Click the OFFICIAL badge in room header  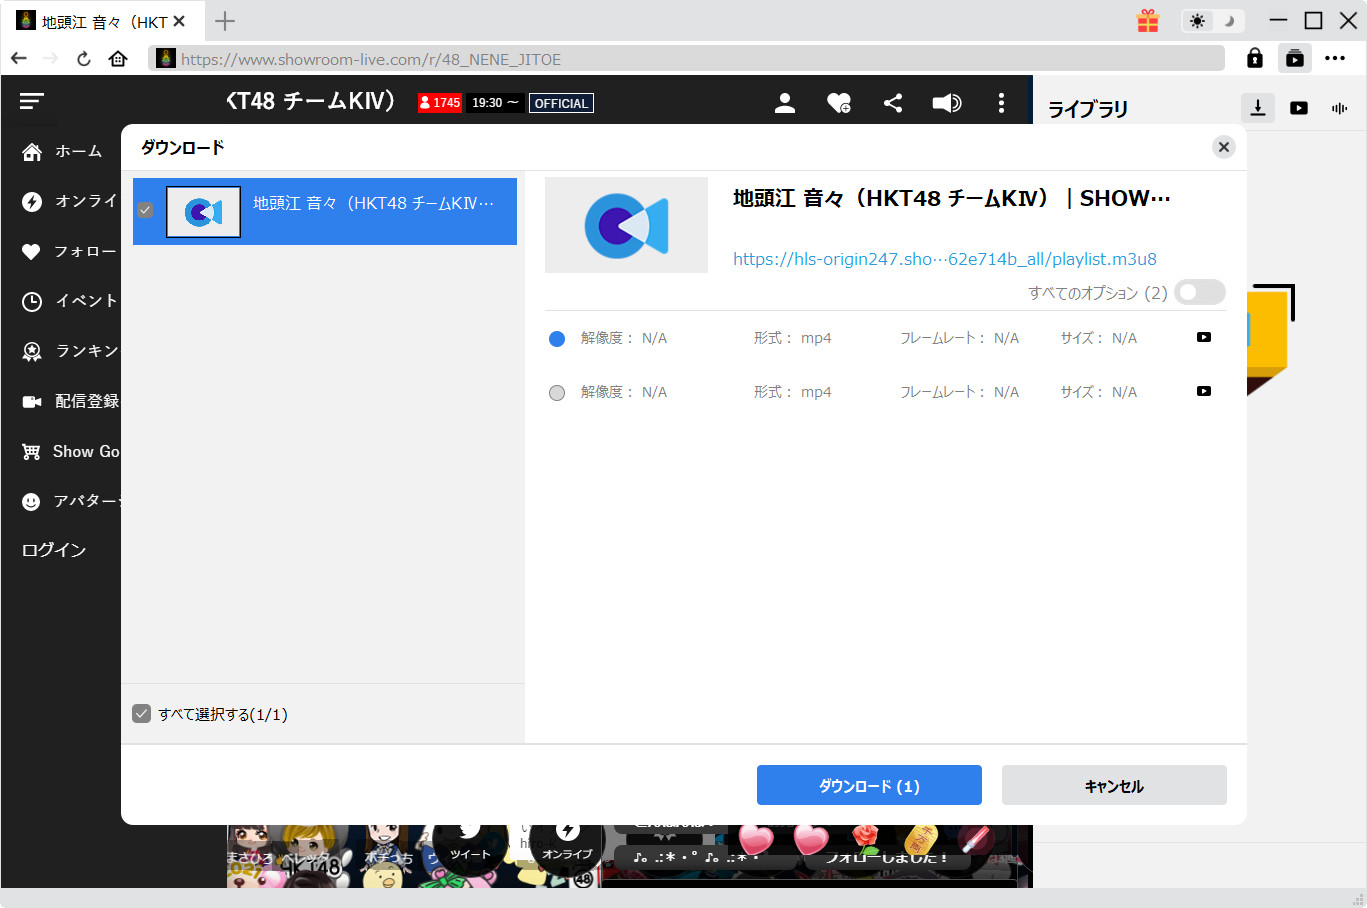point(561,103)
